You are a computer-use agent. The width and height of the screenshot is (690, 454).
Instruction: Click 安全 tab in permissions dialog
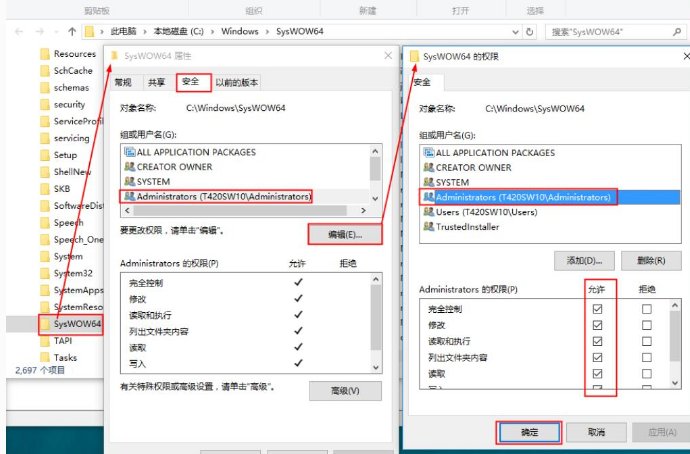click(422, 82)
